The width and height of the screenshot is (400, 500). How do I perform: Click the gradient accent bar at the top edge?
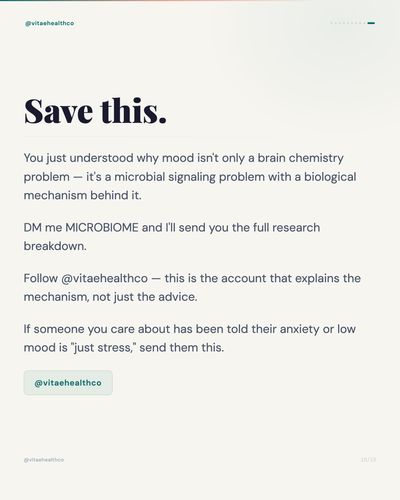click(x=200, y=1)
